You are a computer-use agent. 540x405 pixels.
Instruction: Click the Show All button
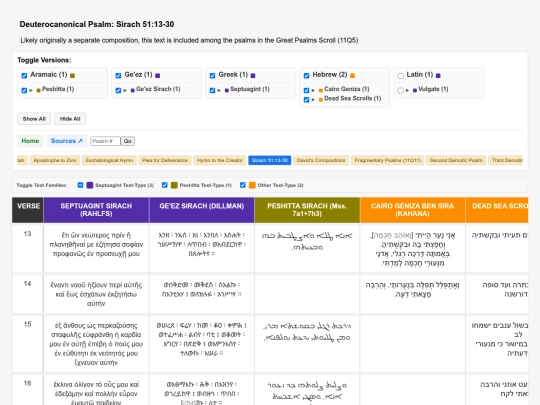[x=34, y=119]
